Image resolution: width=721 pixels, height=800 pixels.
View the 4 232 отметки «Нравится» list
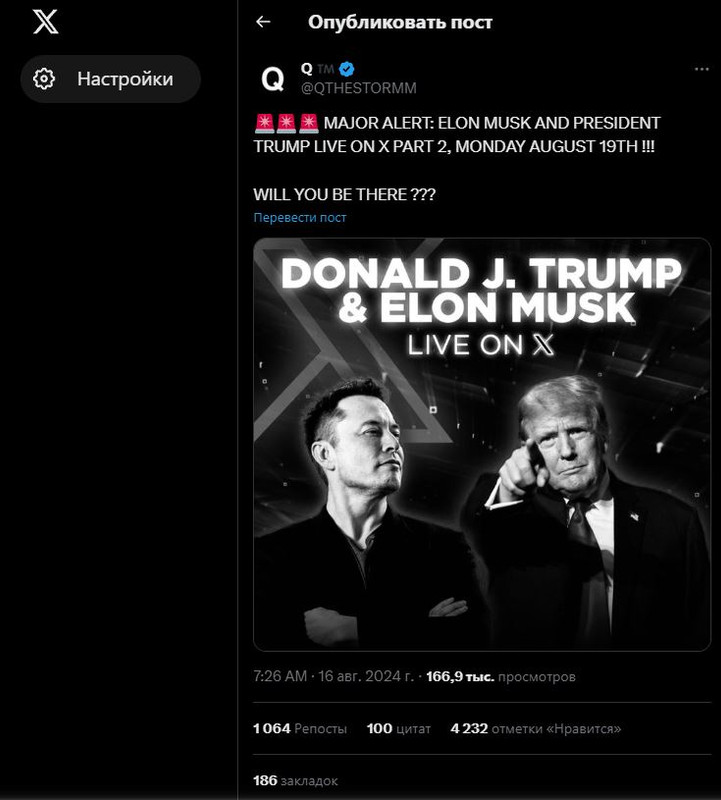click(x=536, y=728)
